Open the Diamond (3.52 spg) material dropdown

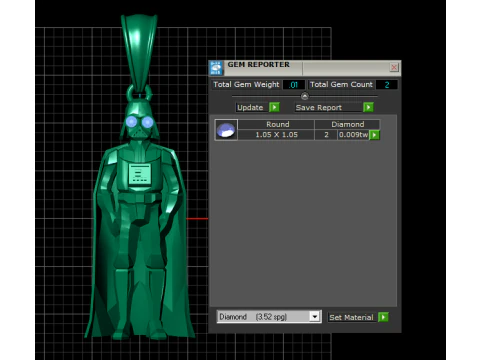tap(269, 316)
